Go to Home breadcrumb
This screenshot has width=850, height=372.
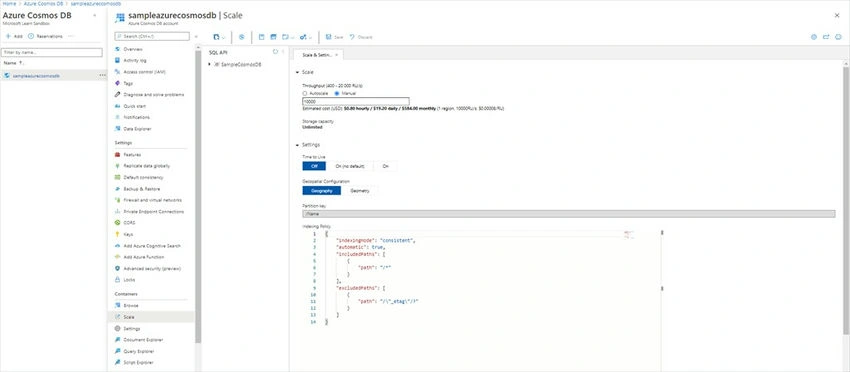coord(9,3)
